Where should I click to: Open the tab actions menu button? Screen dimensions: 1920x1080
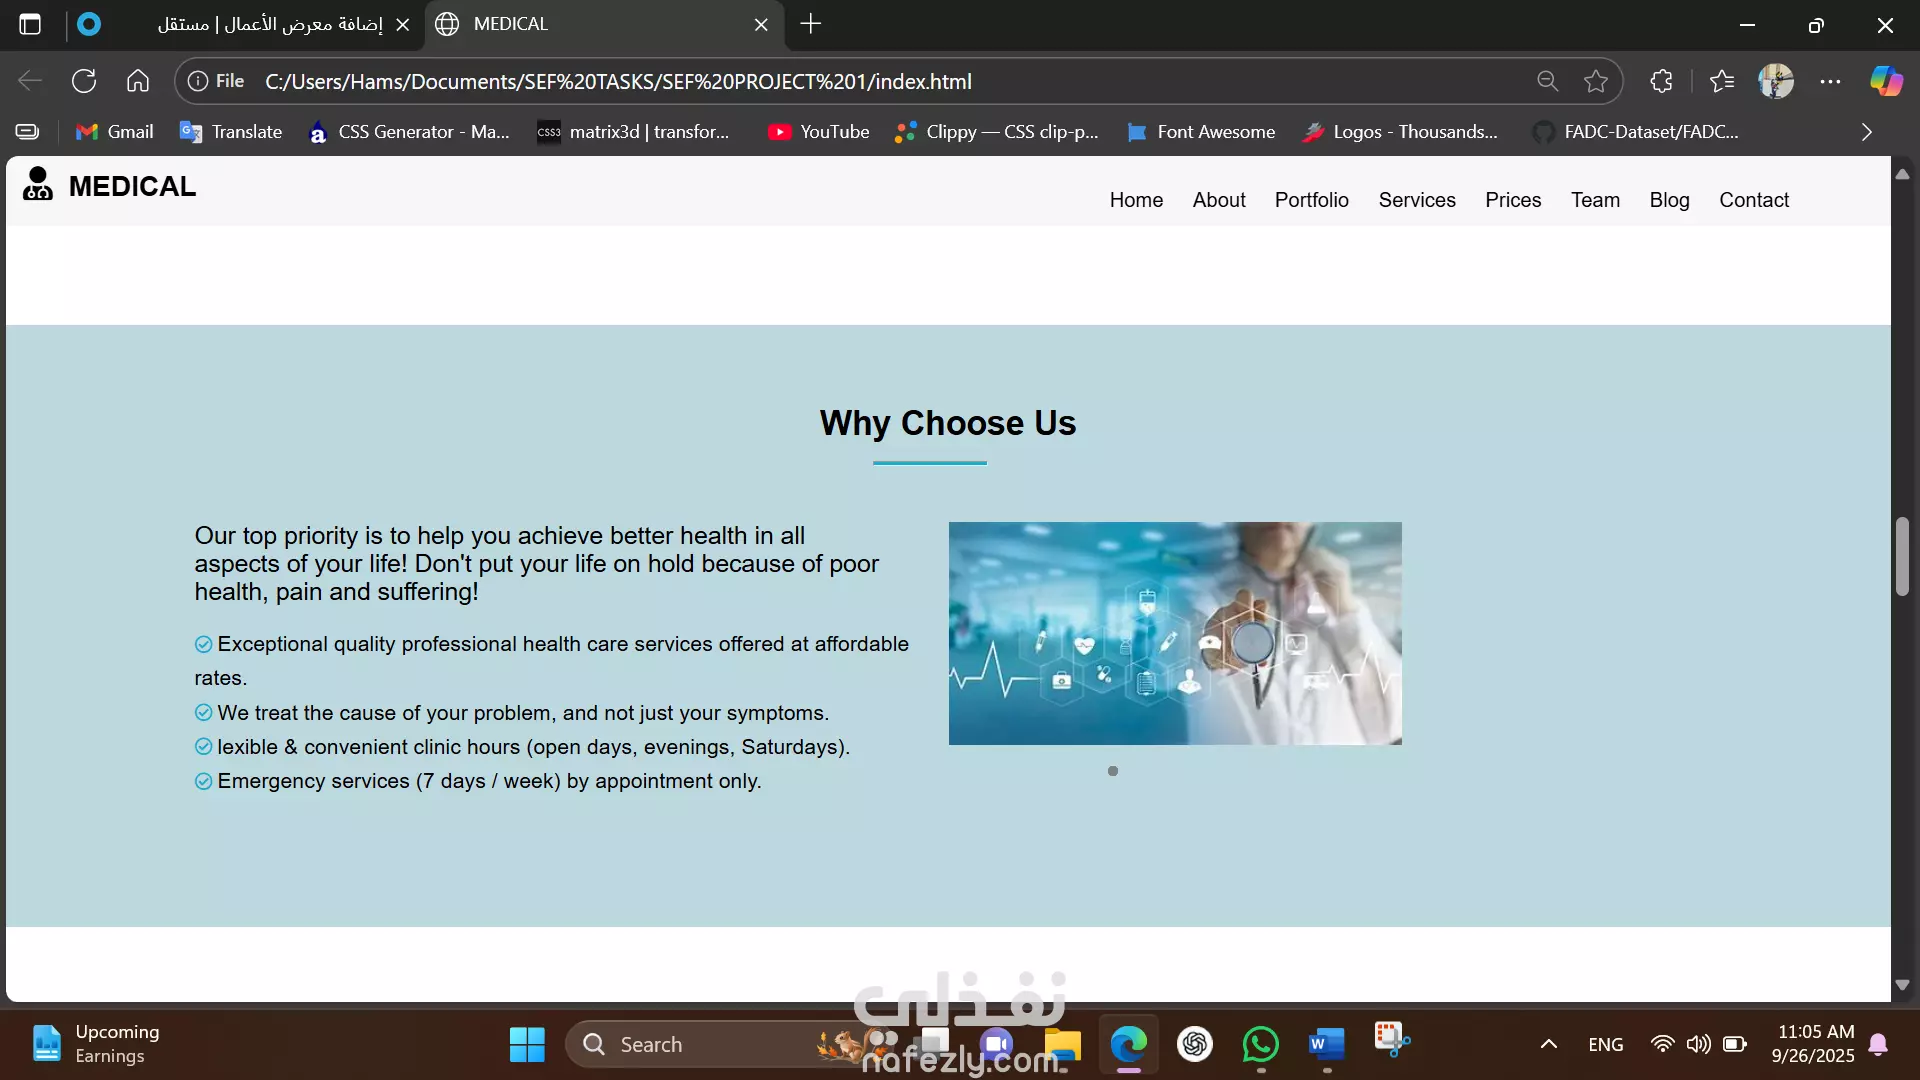[30, 24]
